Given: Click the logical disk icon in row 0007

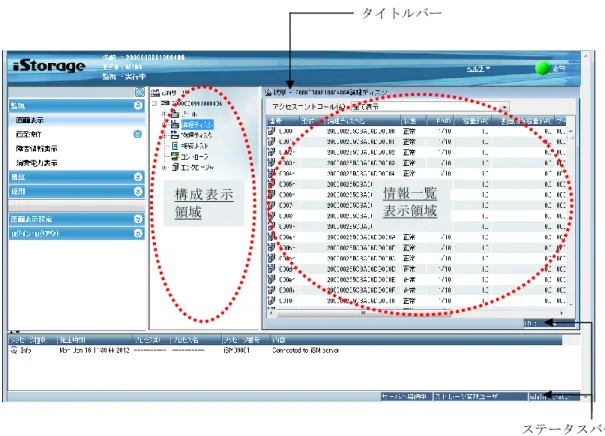Looking at the screenshot, I should coord(272,205).
